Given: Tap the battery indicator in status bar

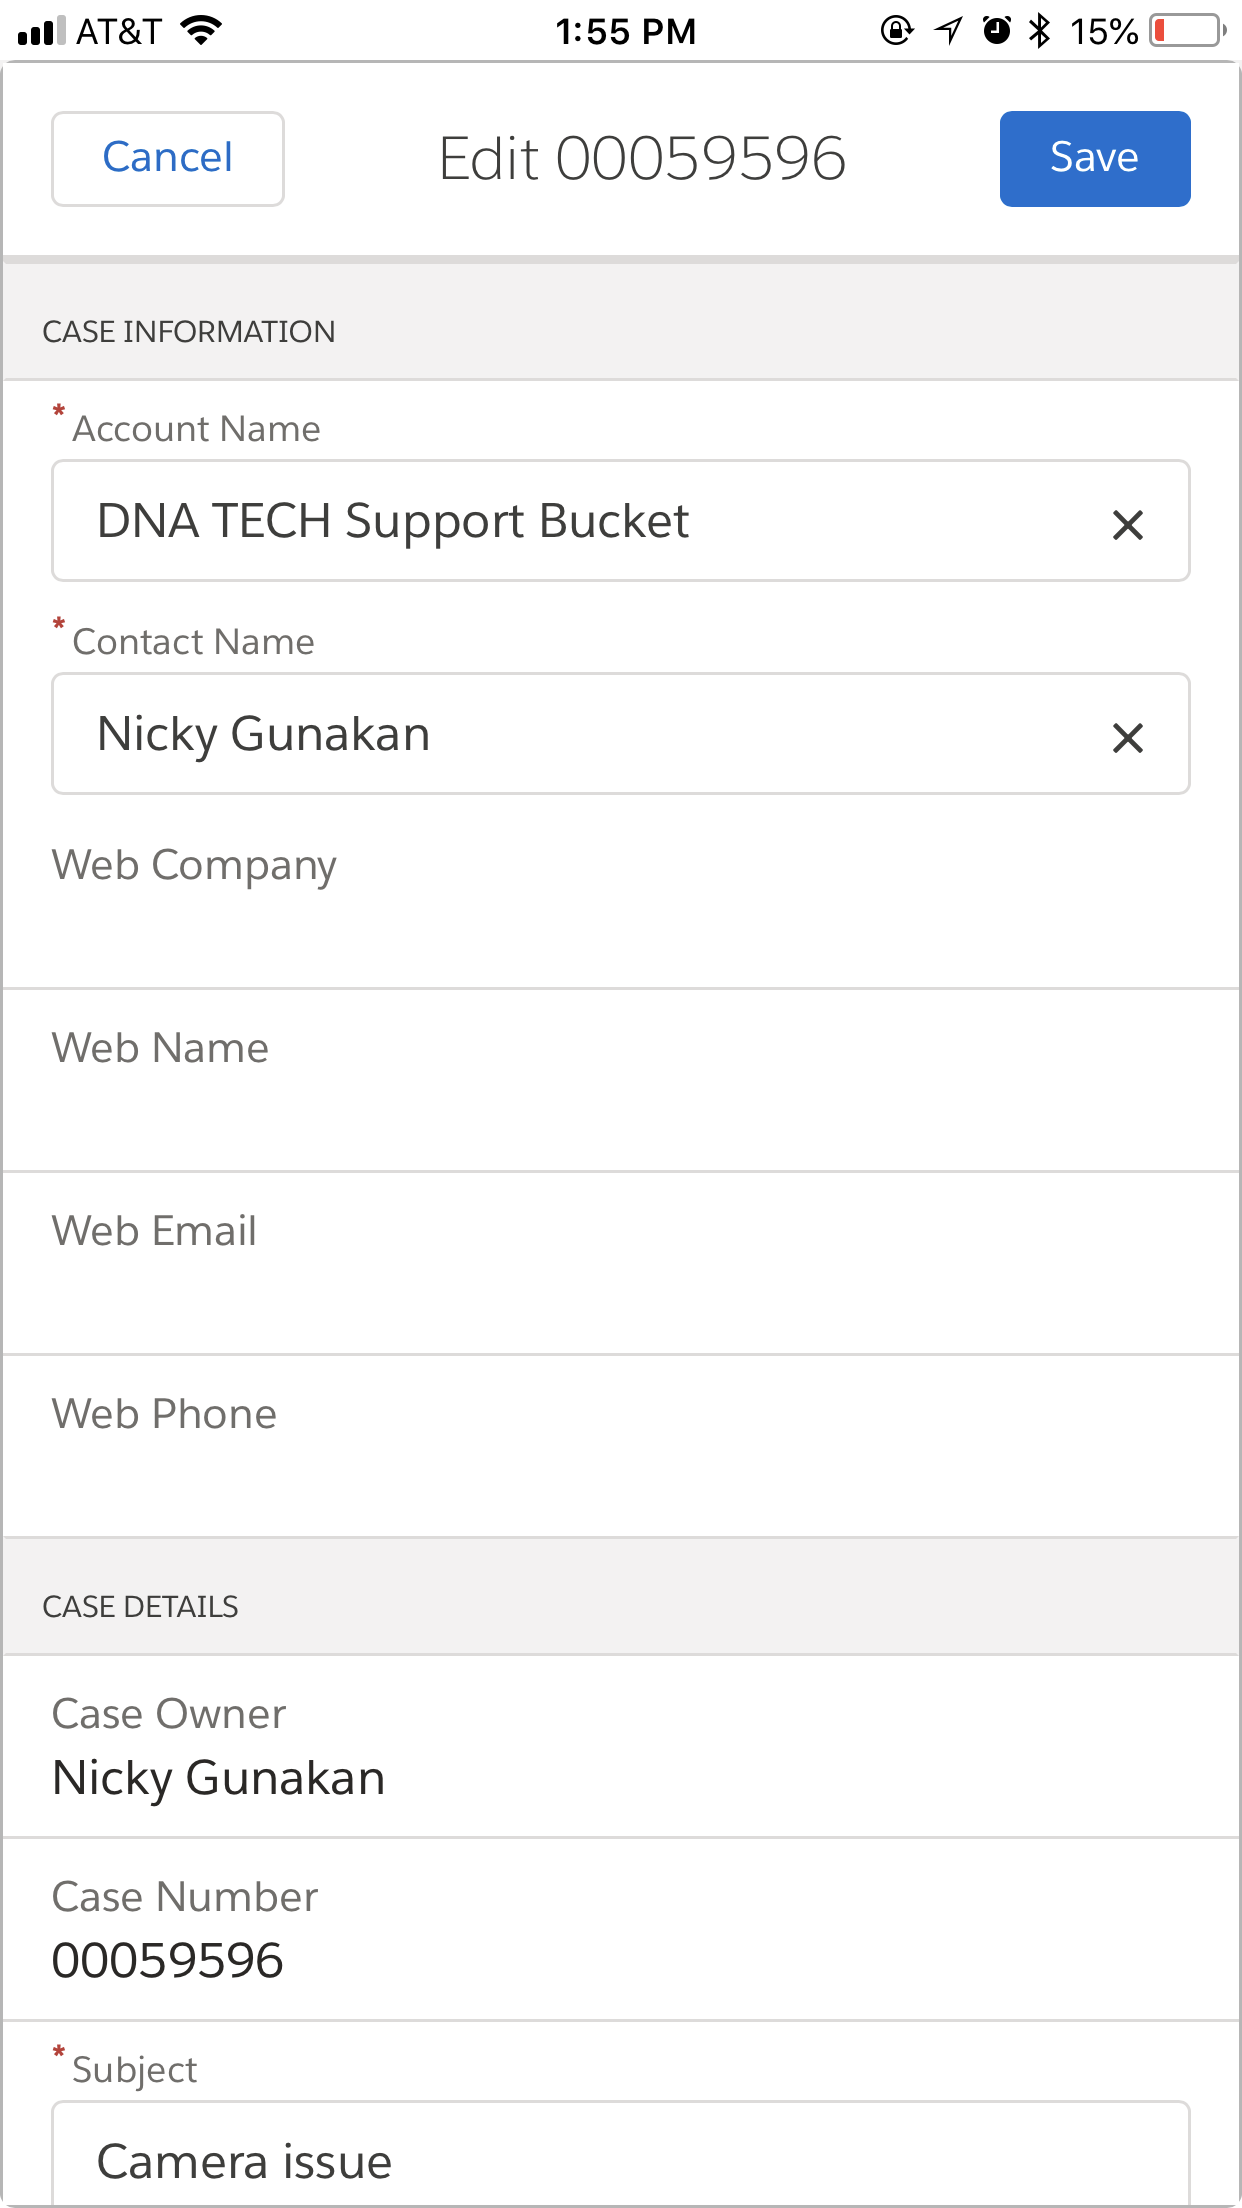Looking at the screenshot, I should click(x=1186, y=31).
